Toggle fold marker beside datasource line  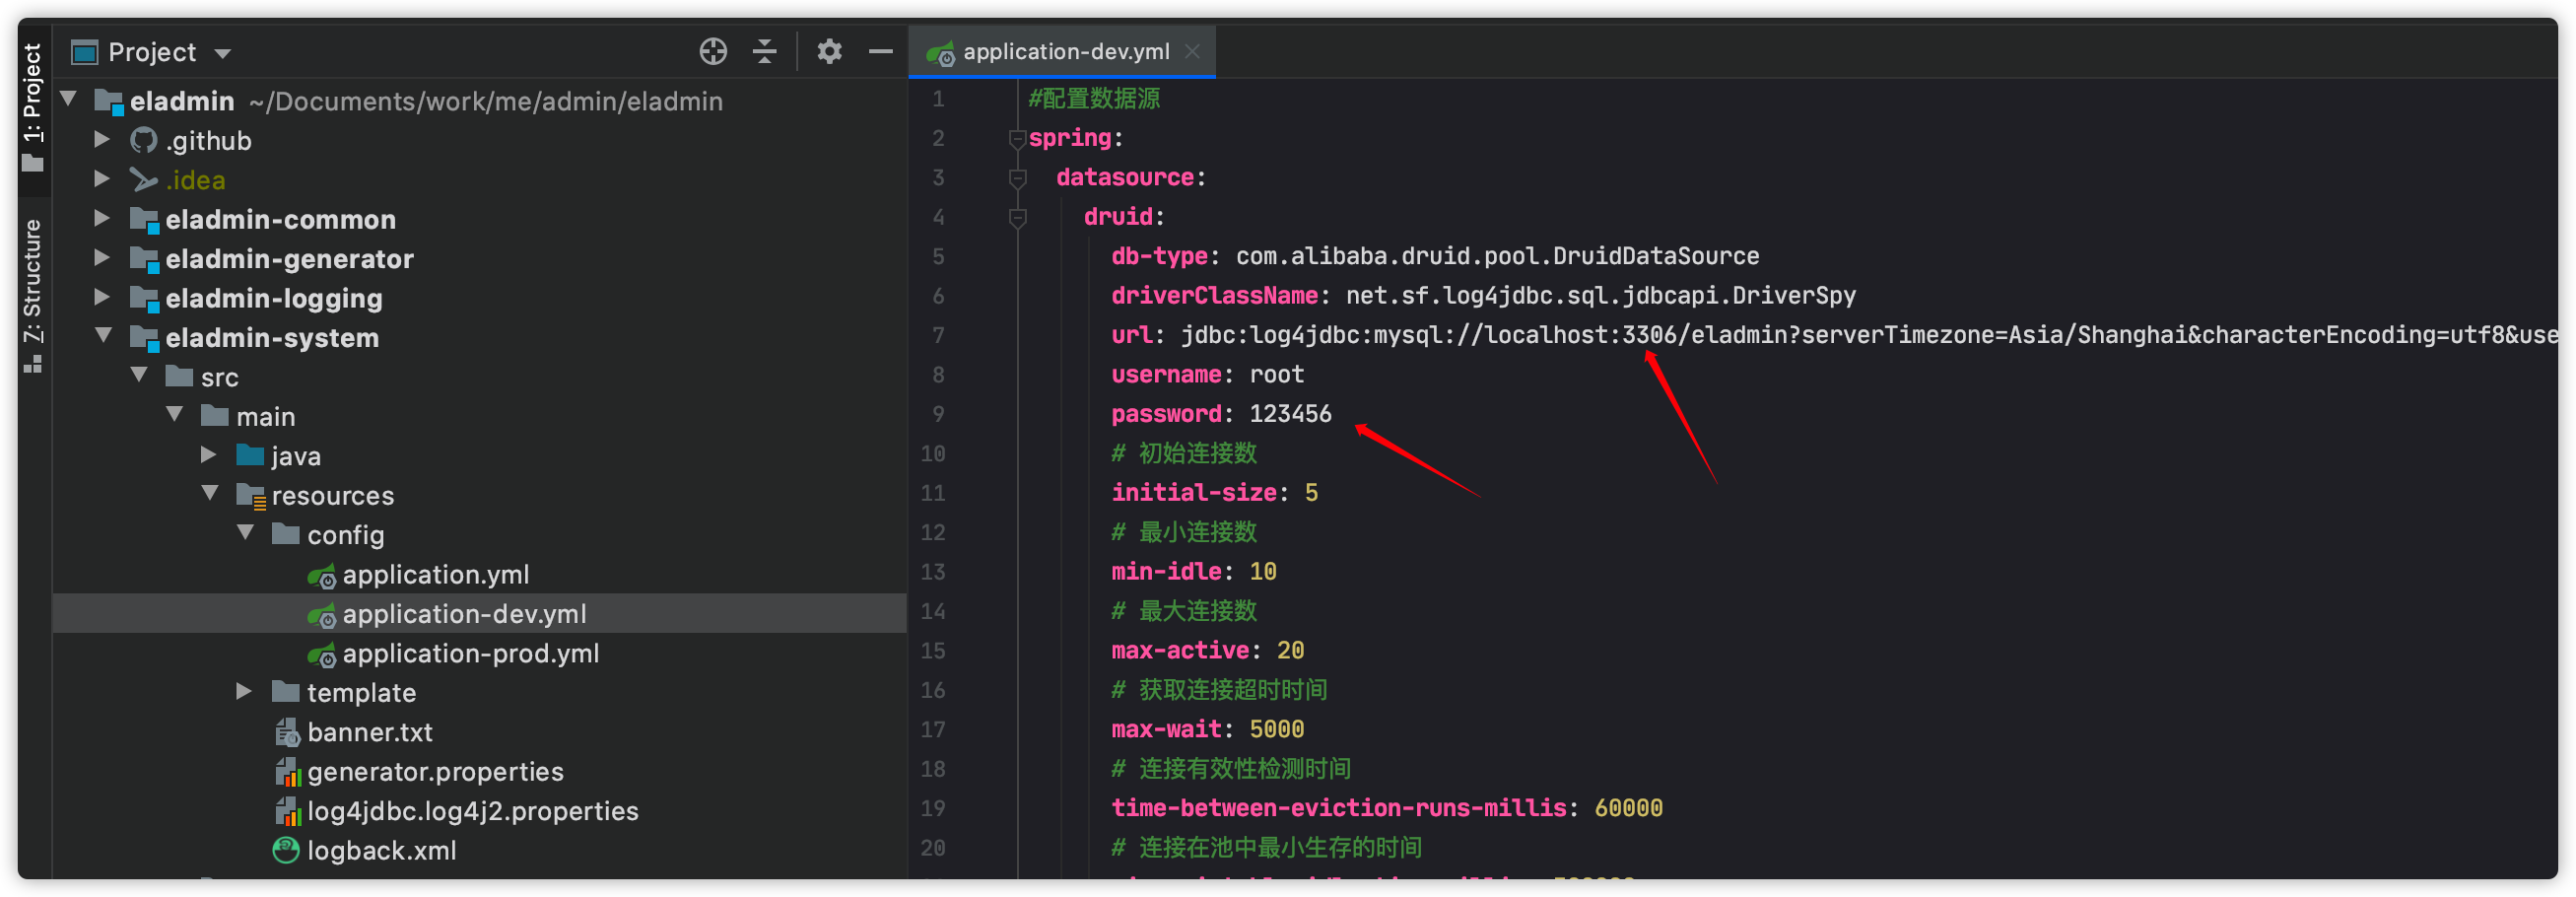(x=1017, y=178)
